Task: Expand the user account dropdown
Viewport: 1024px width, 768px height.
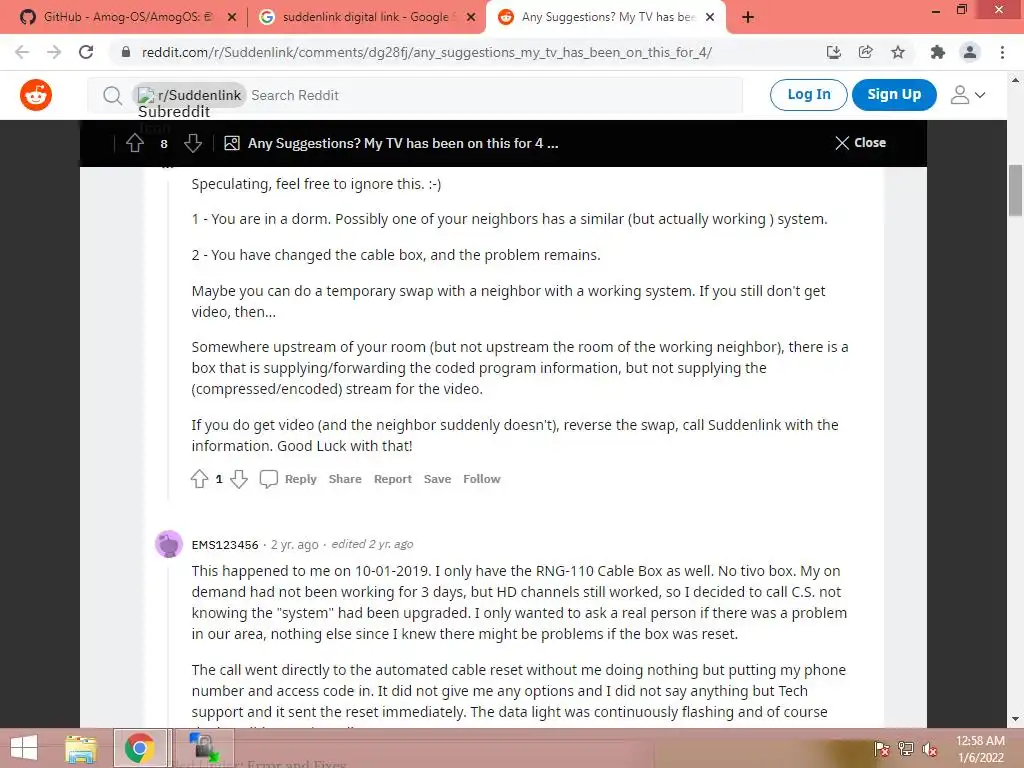Action: click(x=968, y=95)
